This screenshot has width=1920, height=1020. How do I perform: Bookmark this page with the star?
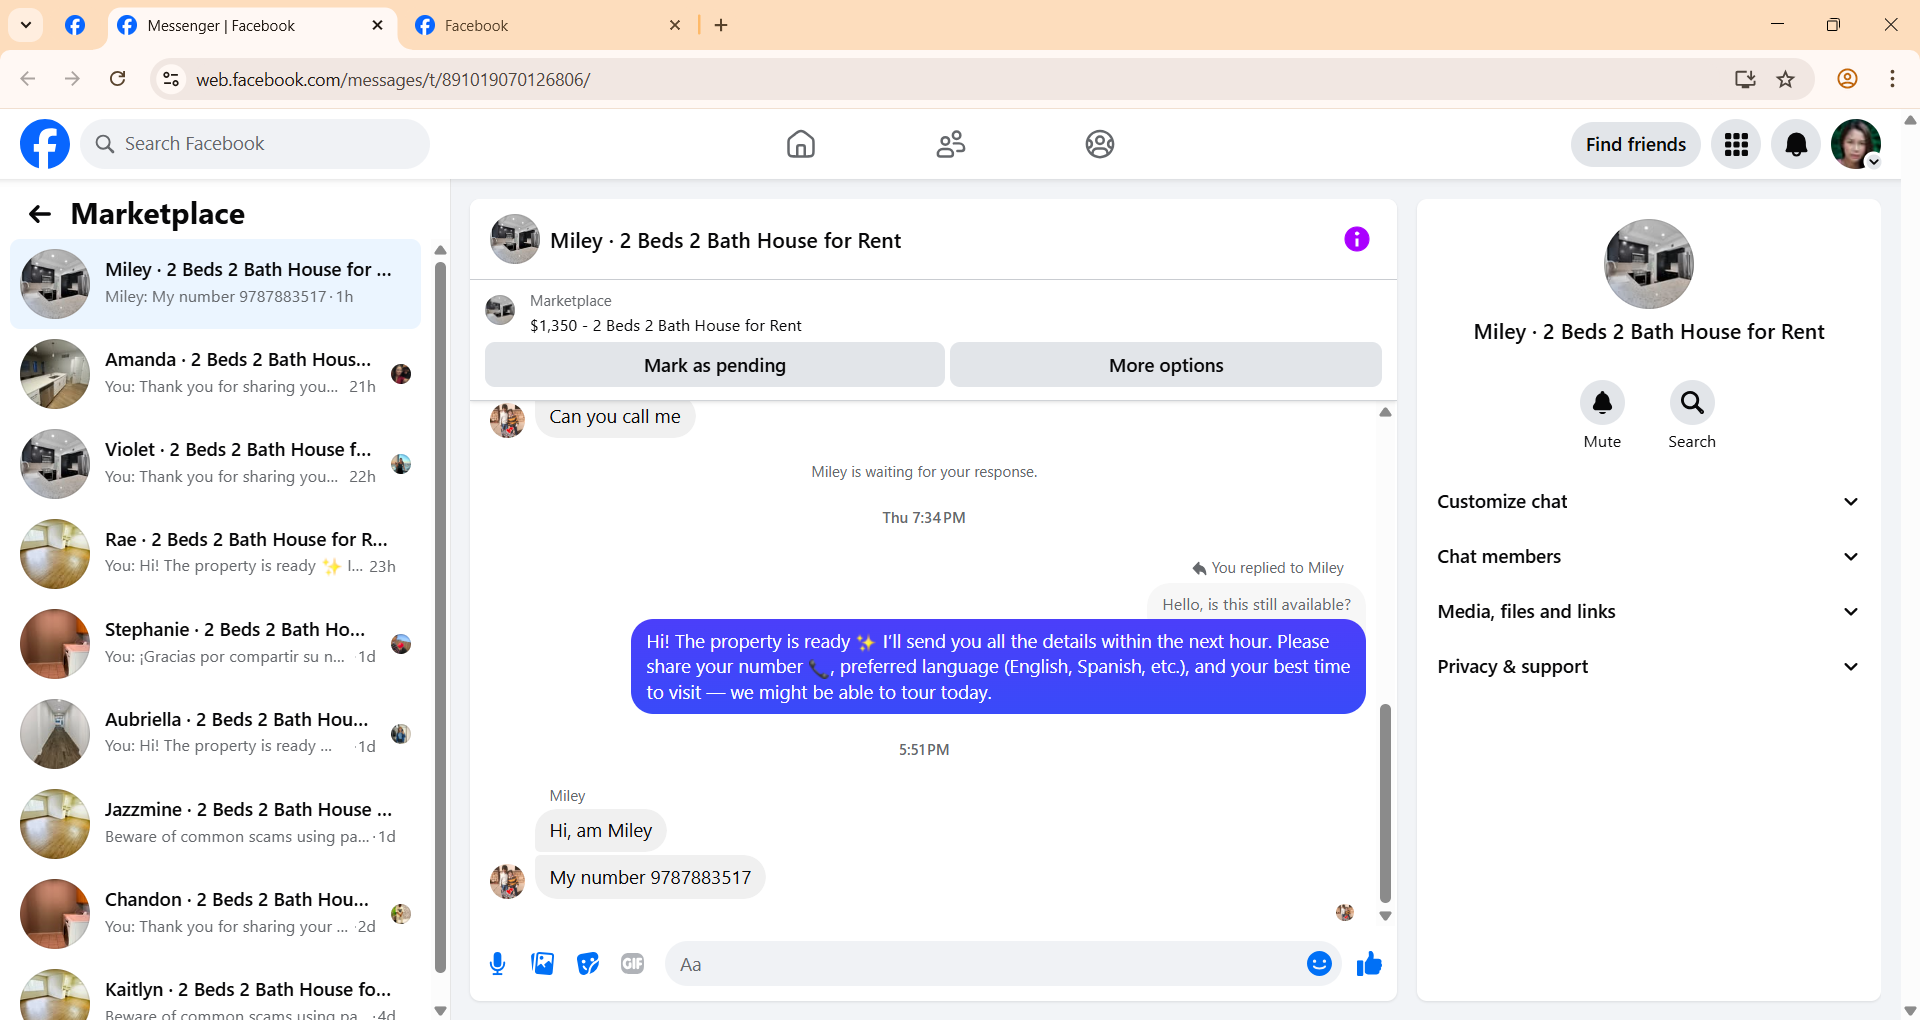(1786, 79)
